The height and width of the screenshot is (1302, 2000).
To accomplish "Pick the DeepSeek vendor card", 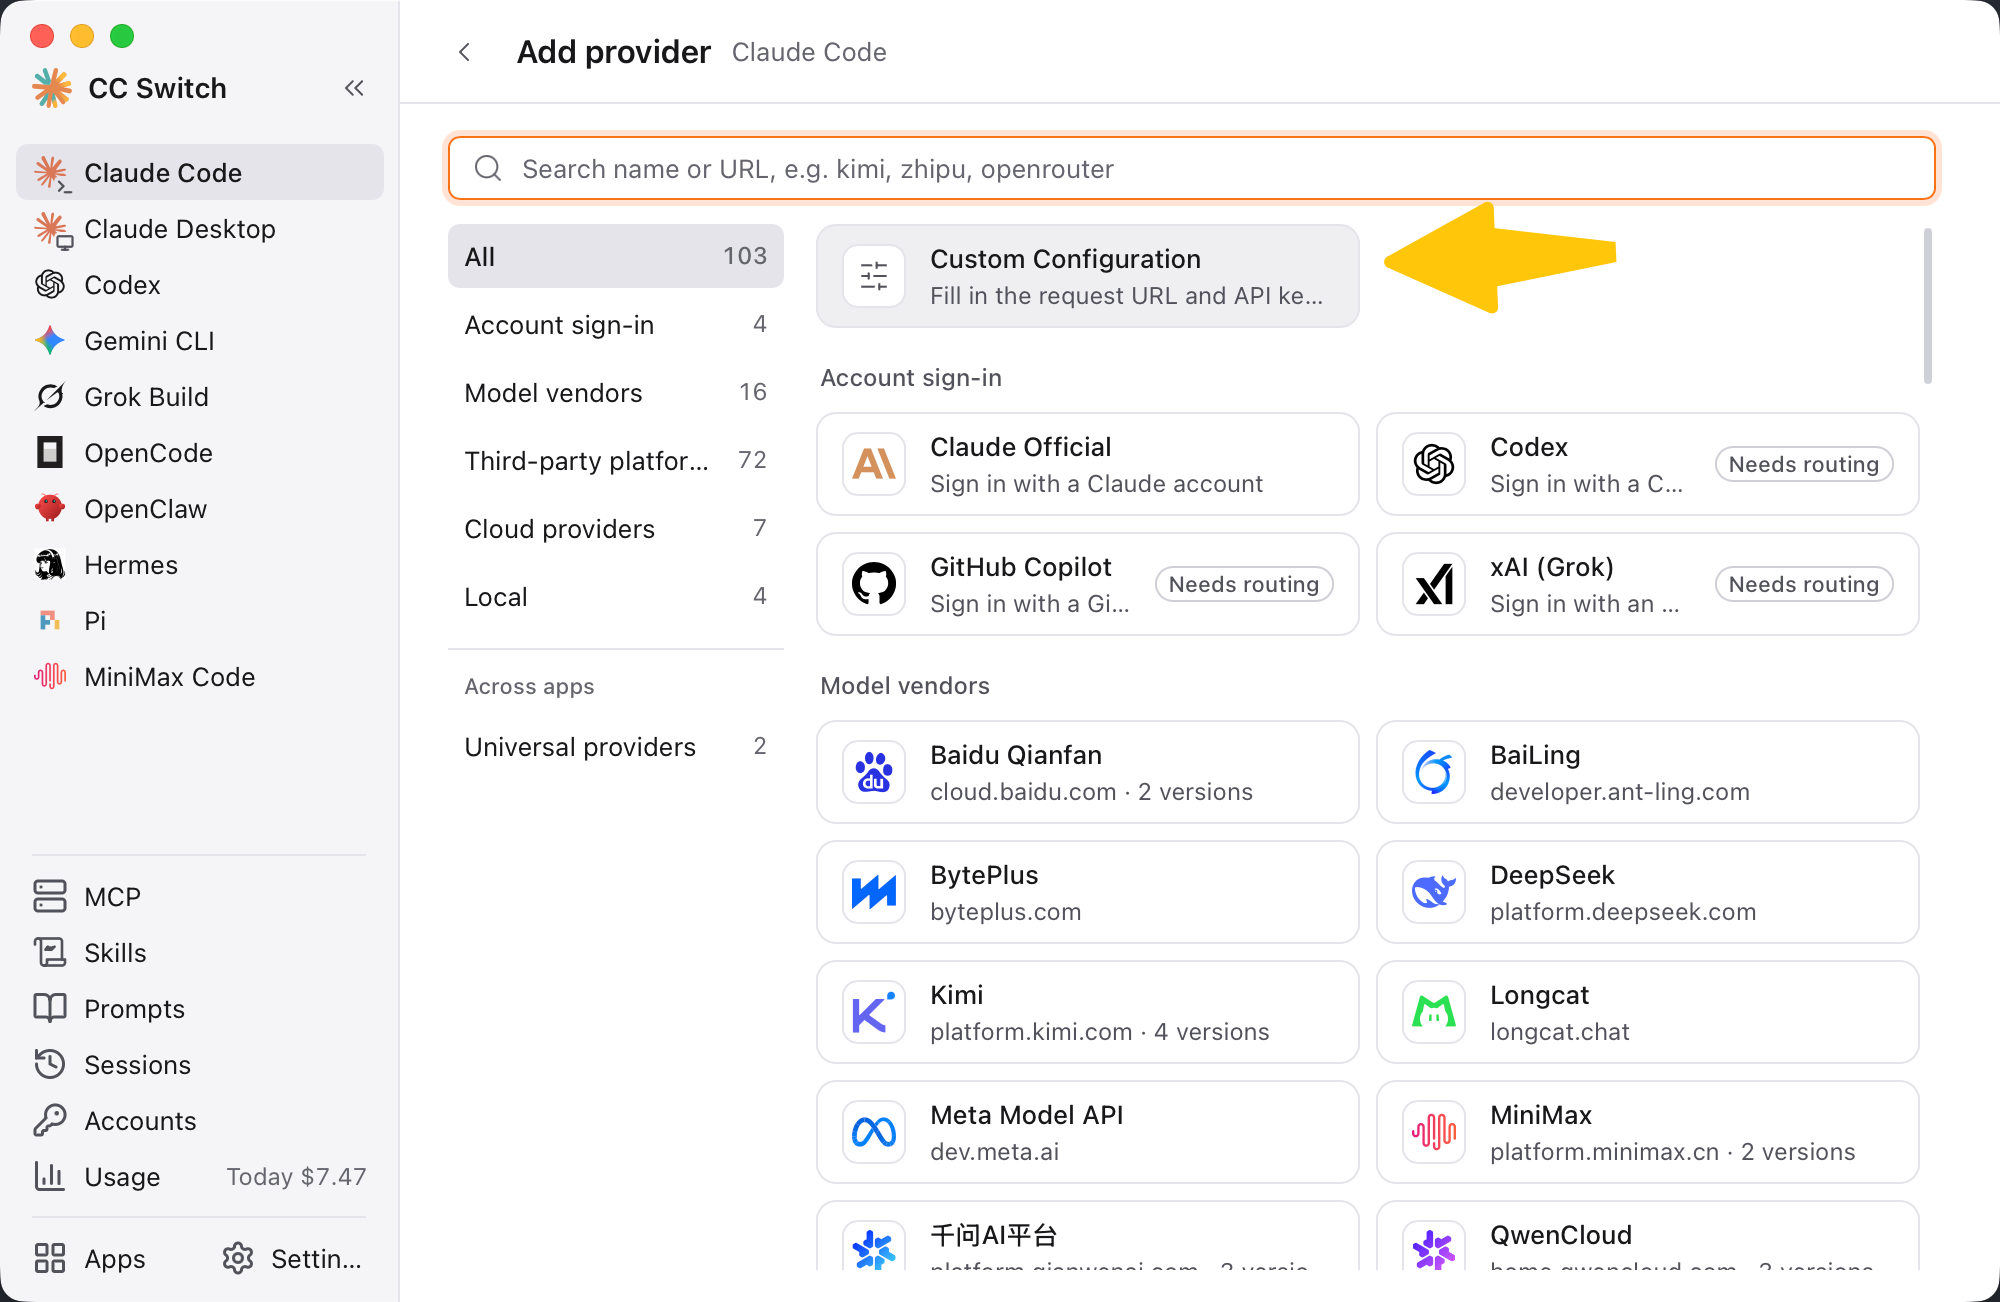I will pos(1648,892).
